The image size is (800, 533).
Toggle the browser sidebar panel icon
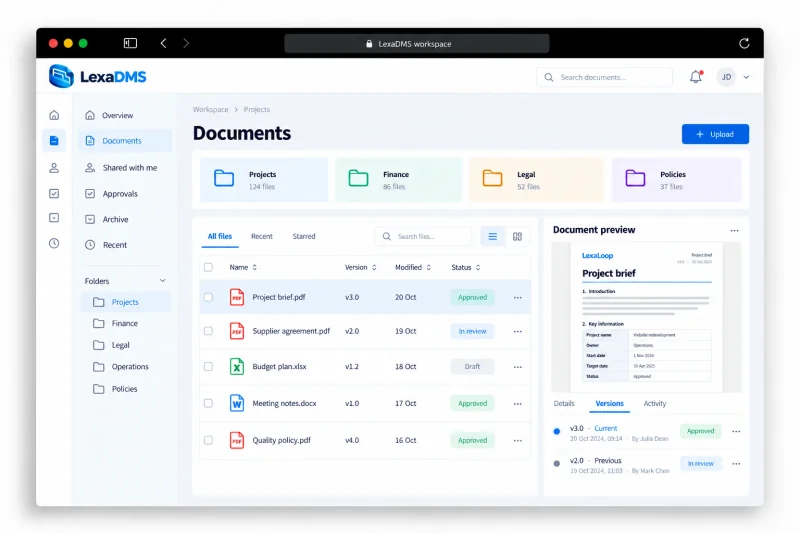click(x=130, y=43)
